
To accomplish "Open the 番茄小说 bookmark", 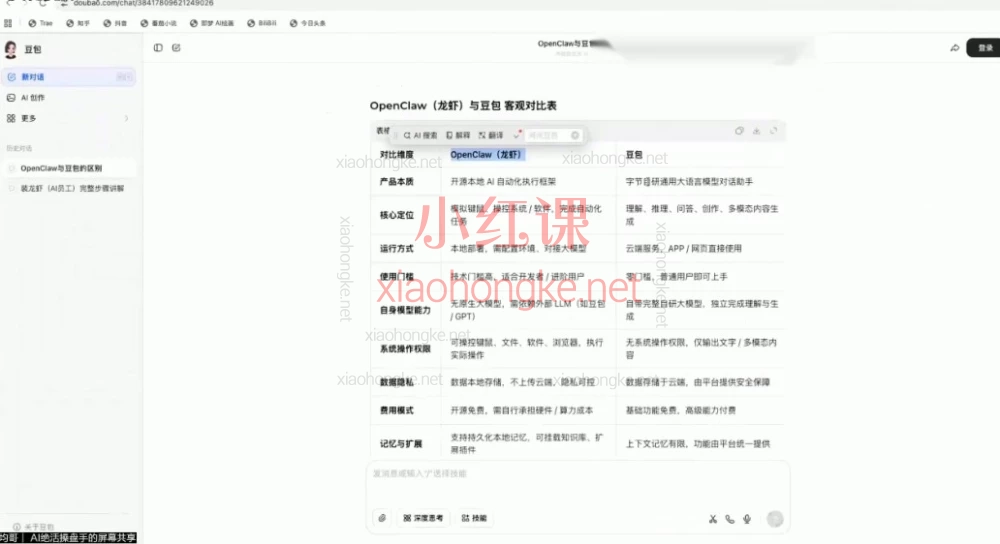I will point(158,23).
